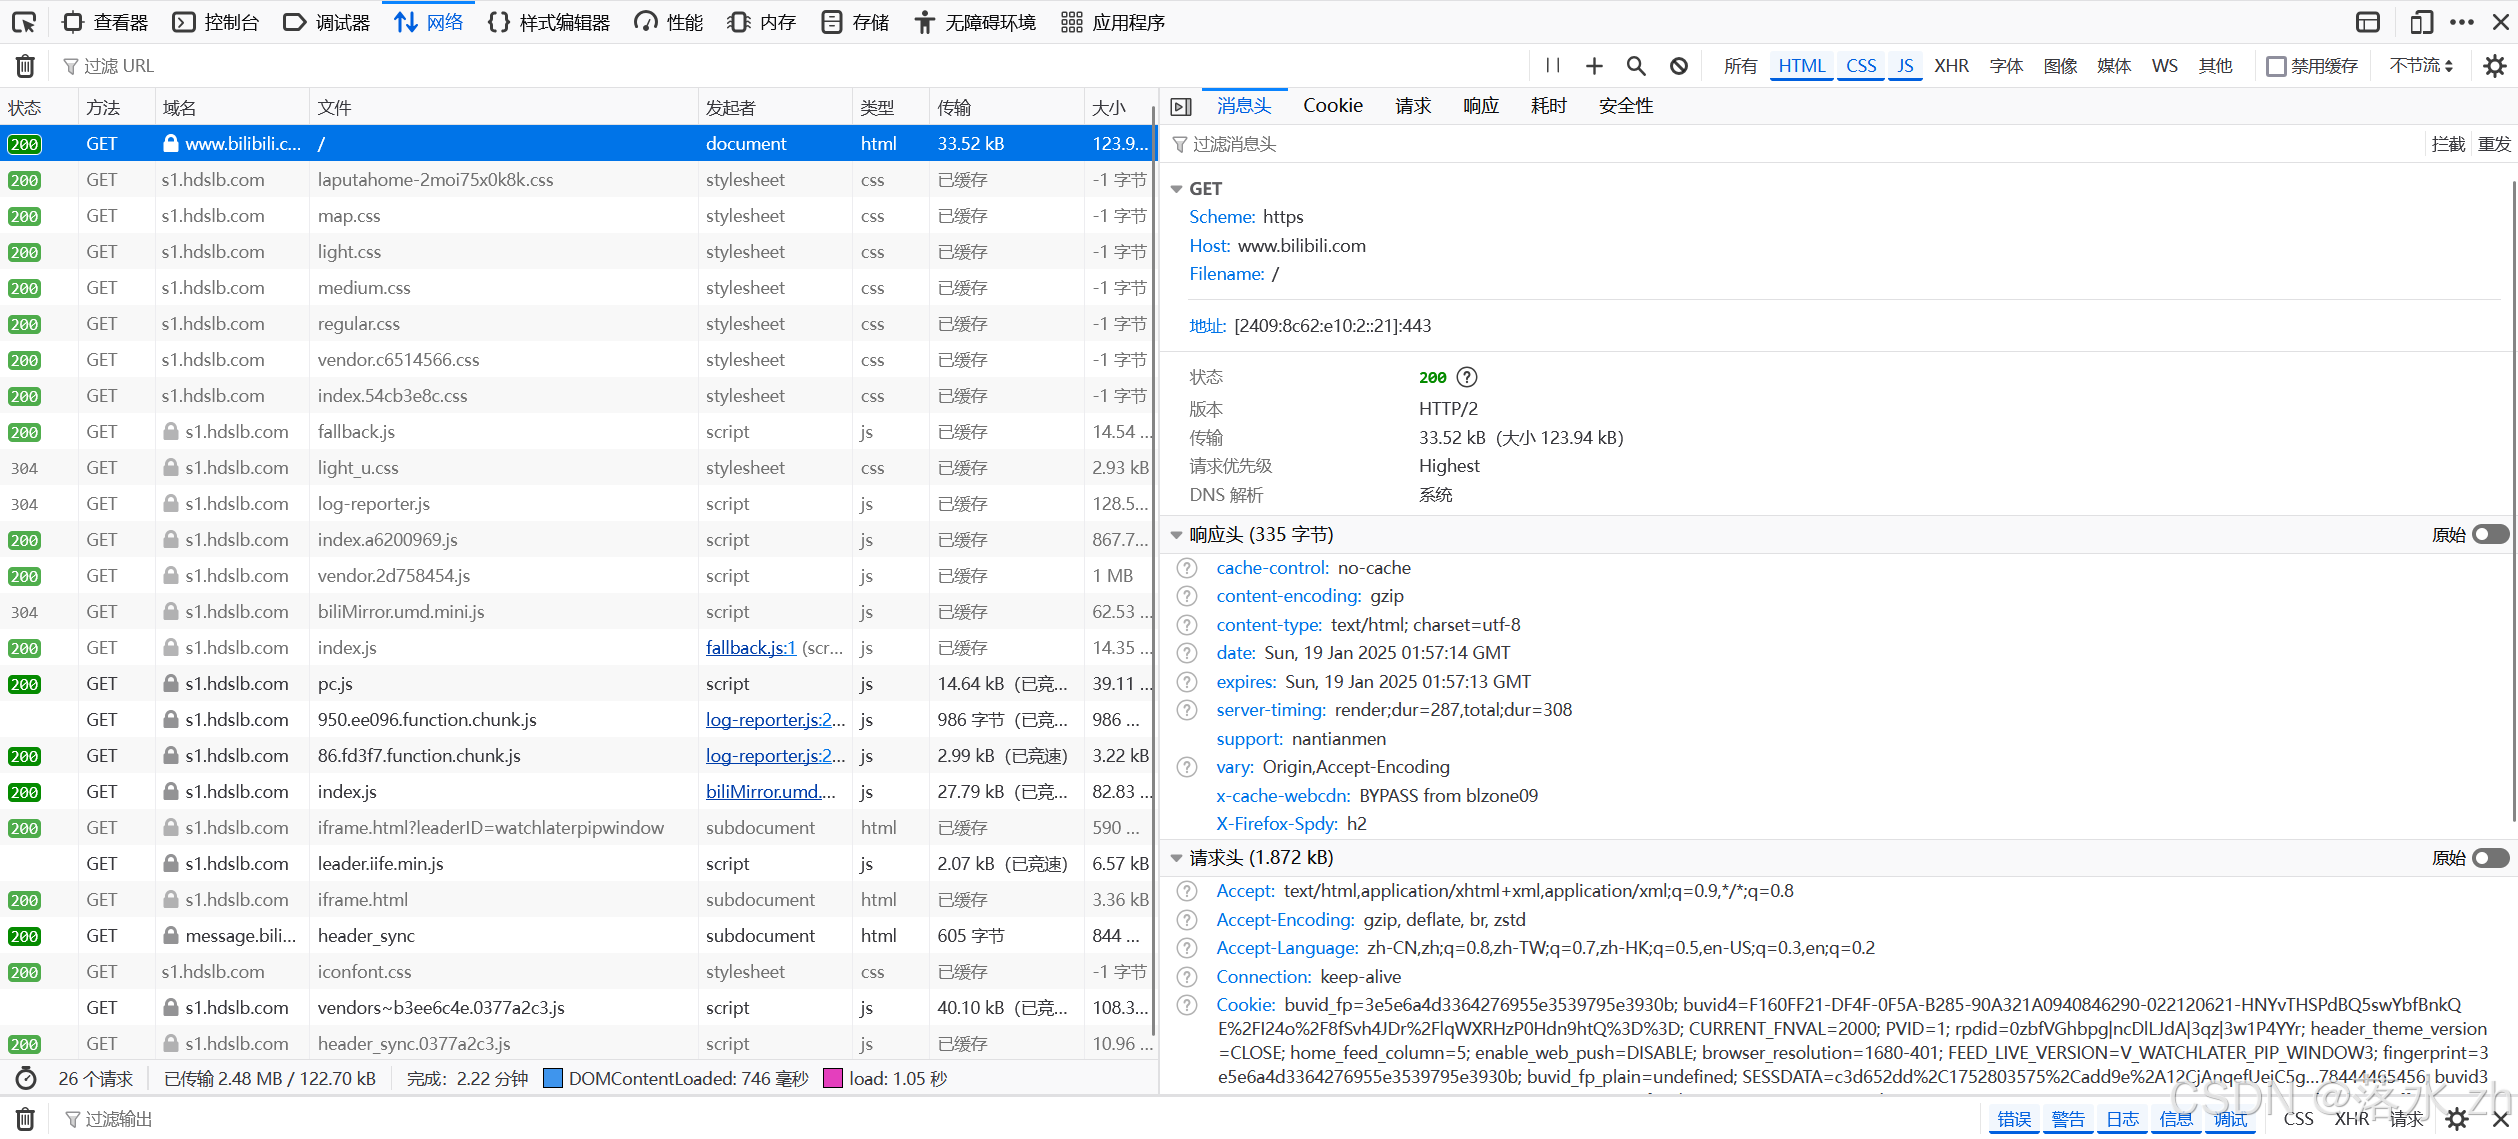
Task: Toggle the XHR request type filter
Action: 1951,66
